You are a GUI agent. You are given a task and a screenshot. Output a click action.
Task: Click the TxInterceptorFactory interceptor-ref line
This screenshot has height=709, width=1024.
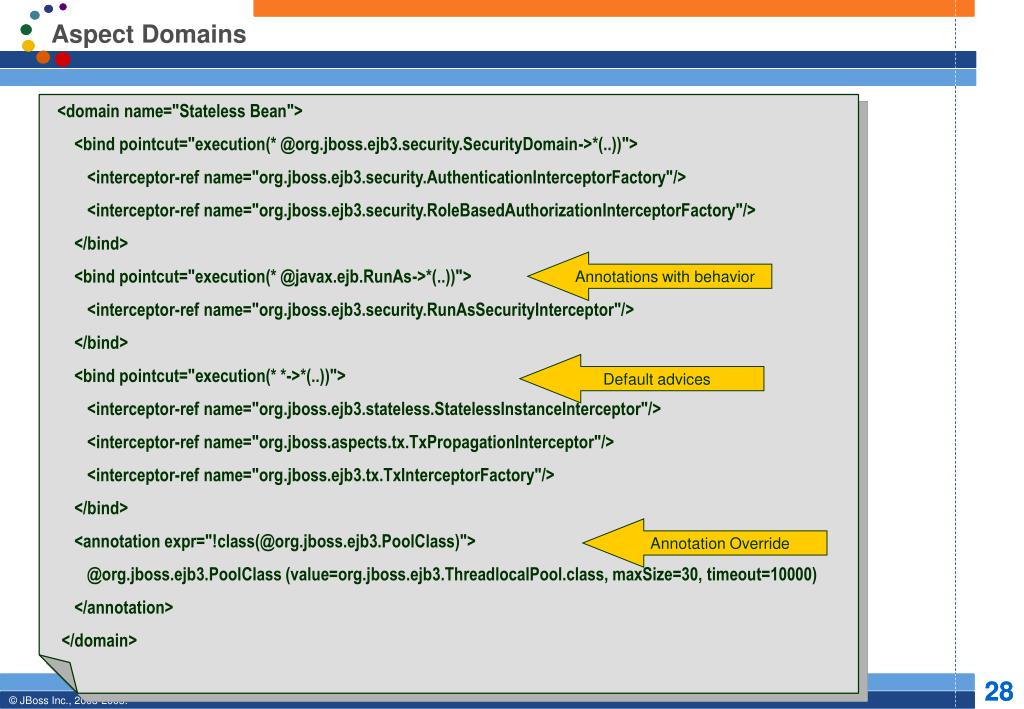321,475
